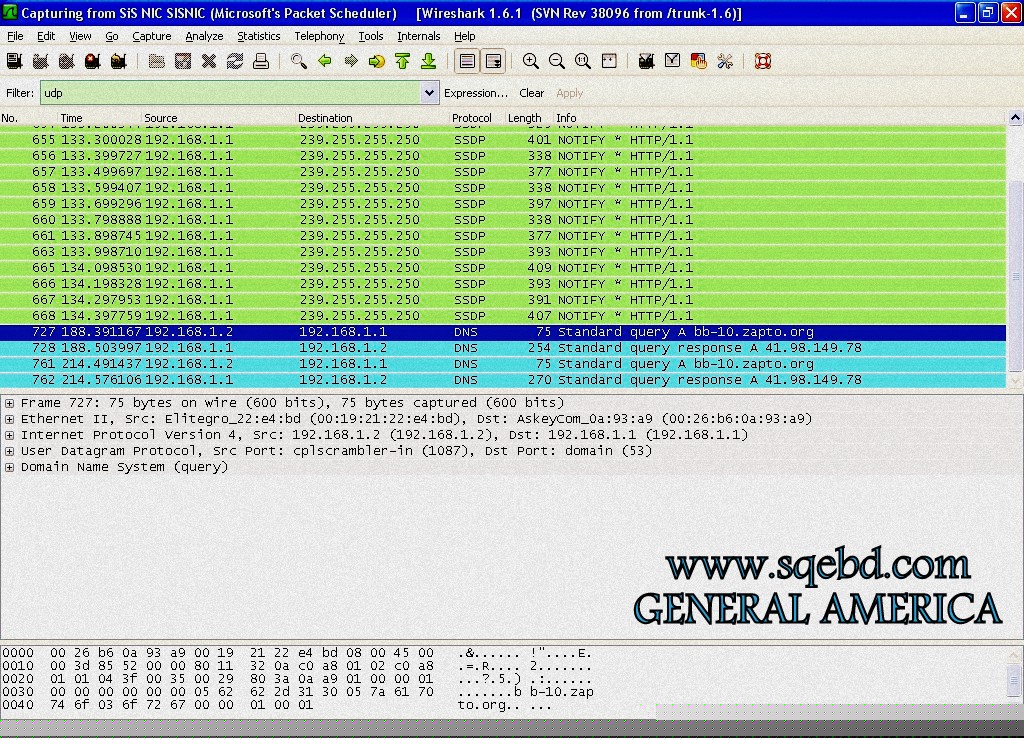
Task: Go to the first packet arrow icon
Action: (x=402, y=62)
